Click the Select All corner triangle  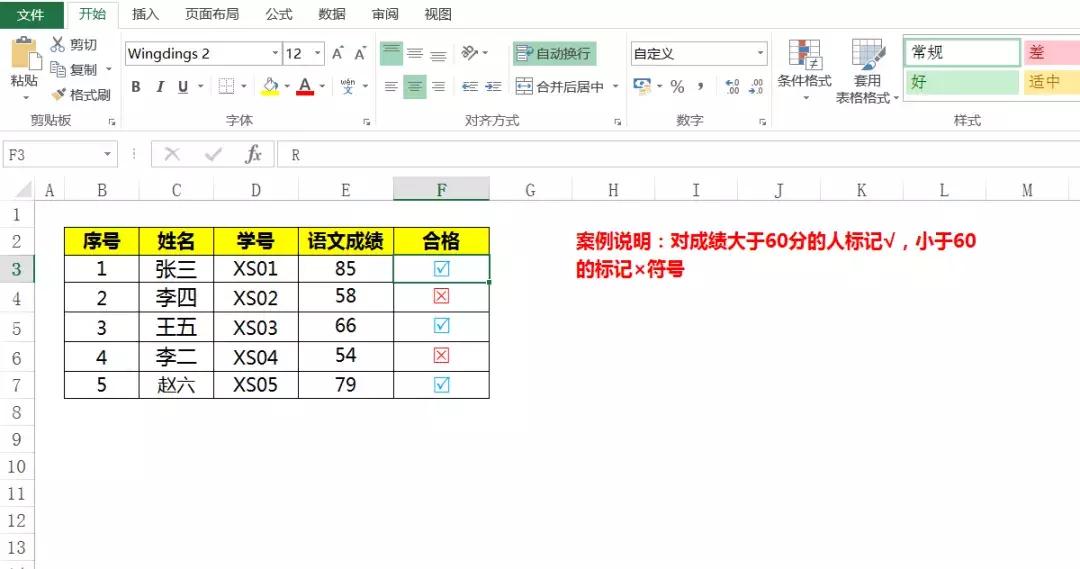(22, 189)
